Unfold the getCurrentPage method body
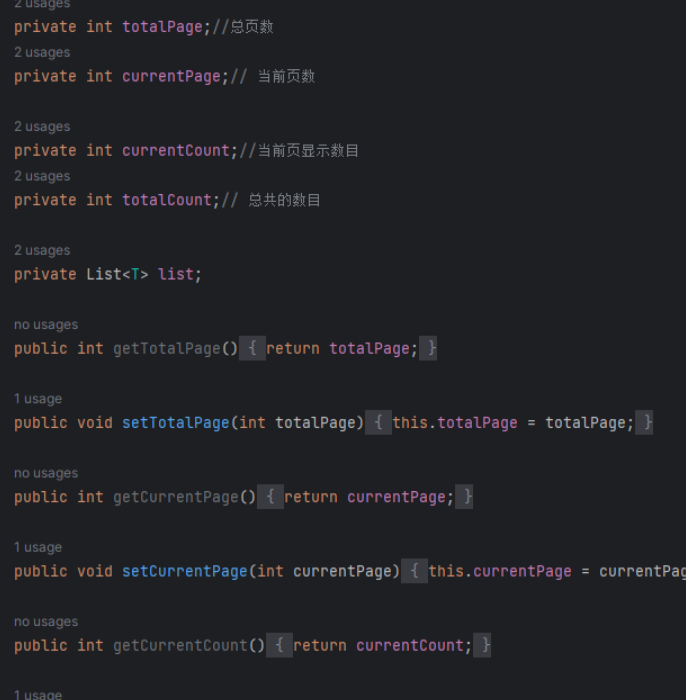 coord(272,497)
